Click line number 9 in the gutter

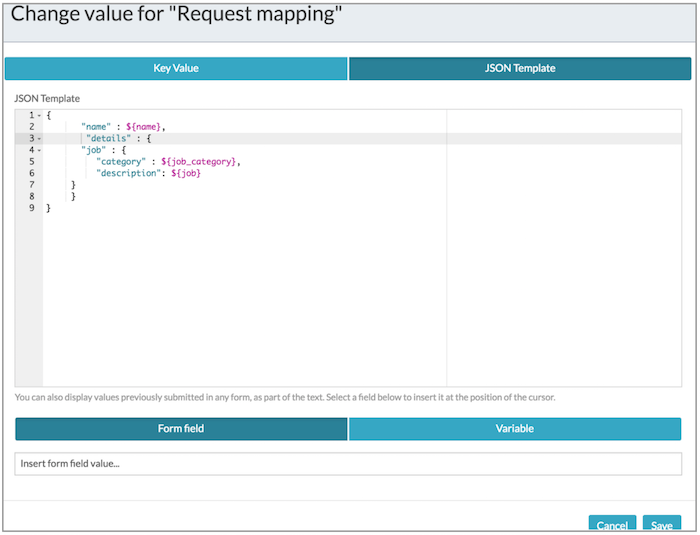pyautogui.click(x=32, y=208)
